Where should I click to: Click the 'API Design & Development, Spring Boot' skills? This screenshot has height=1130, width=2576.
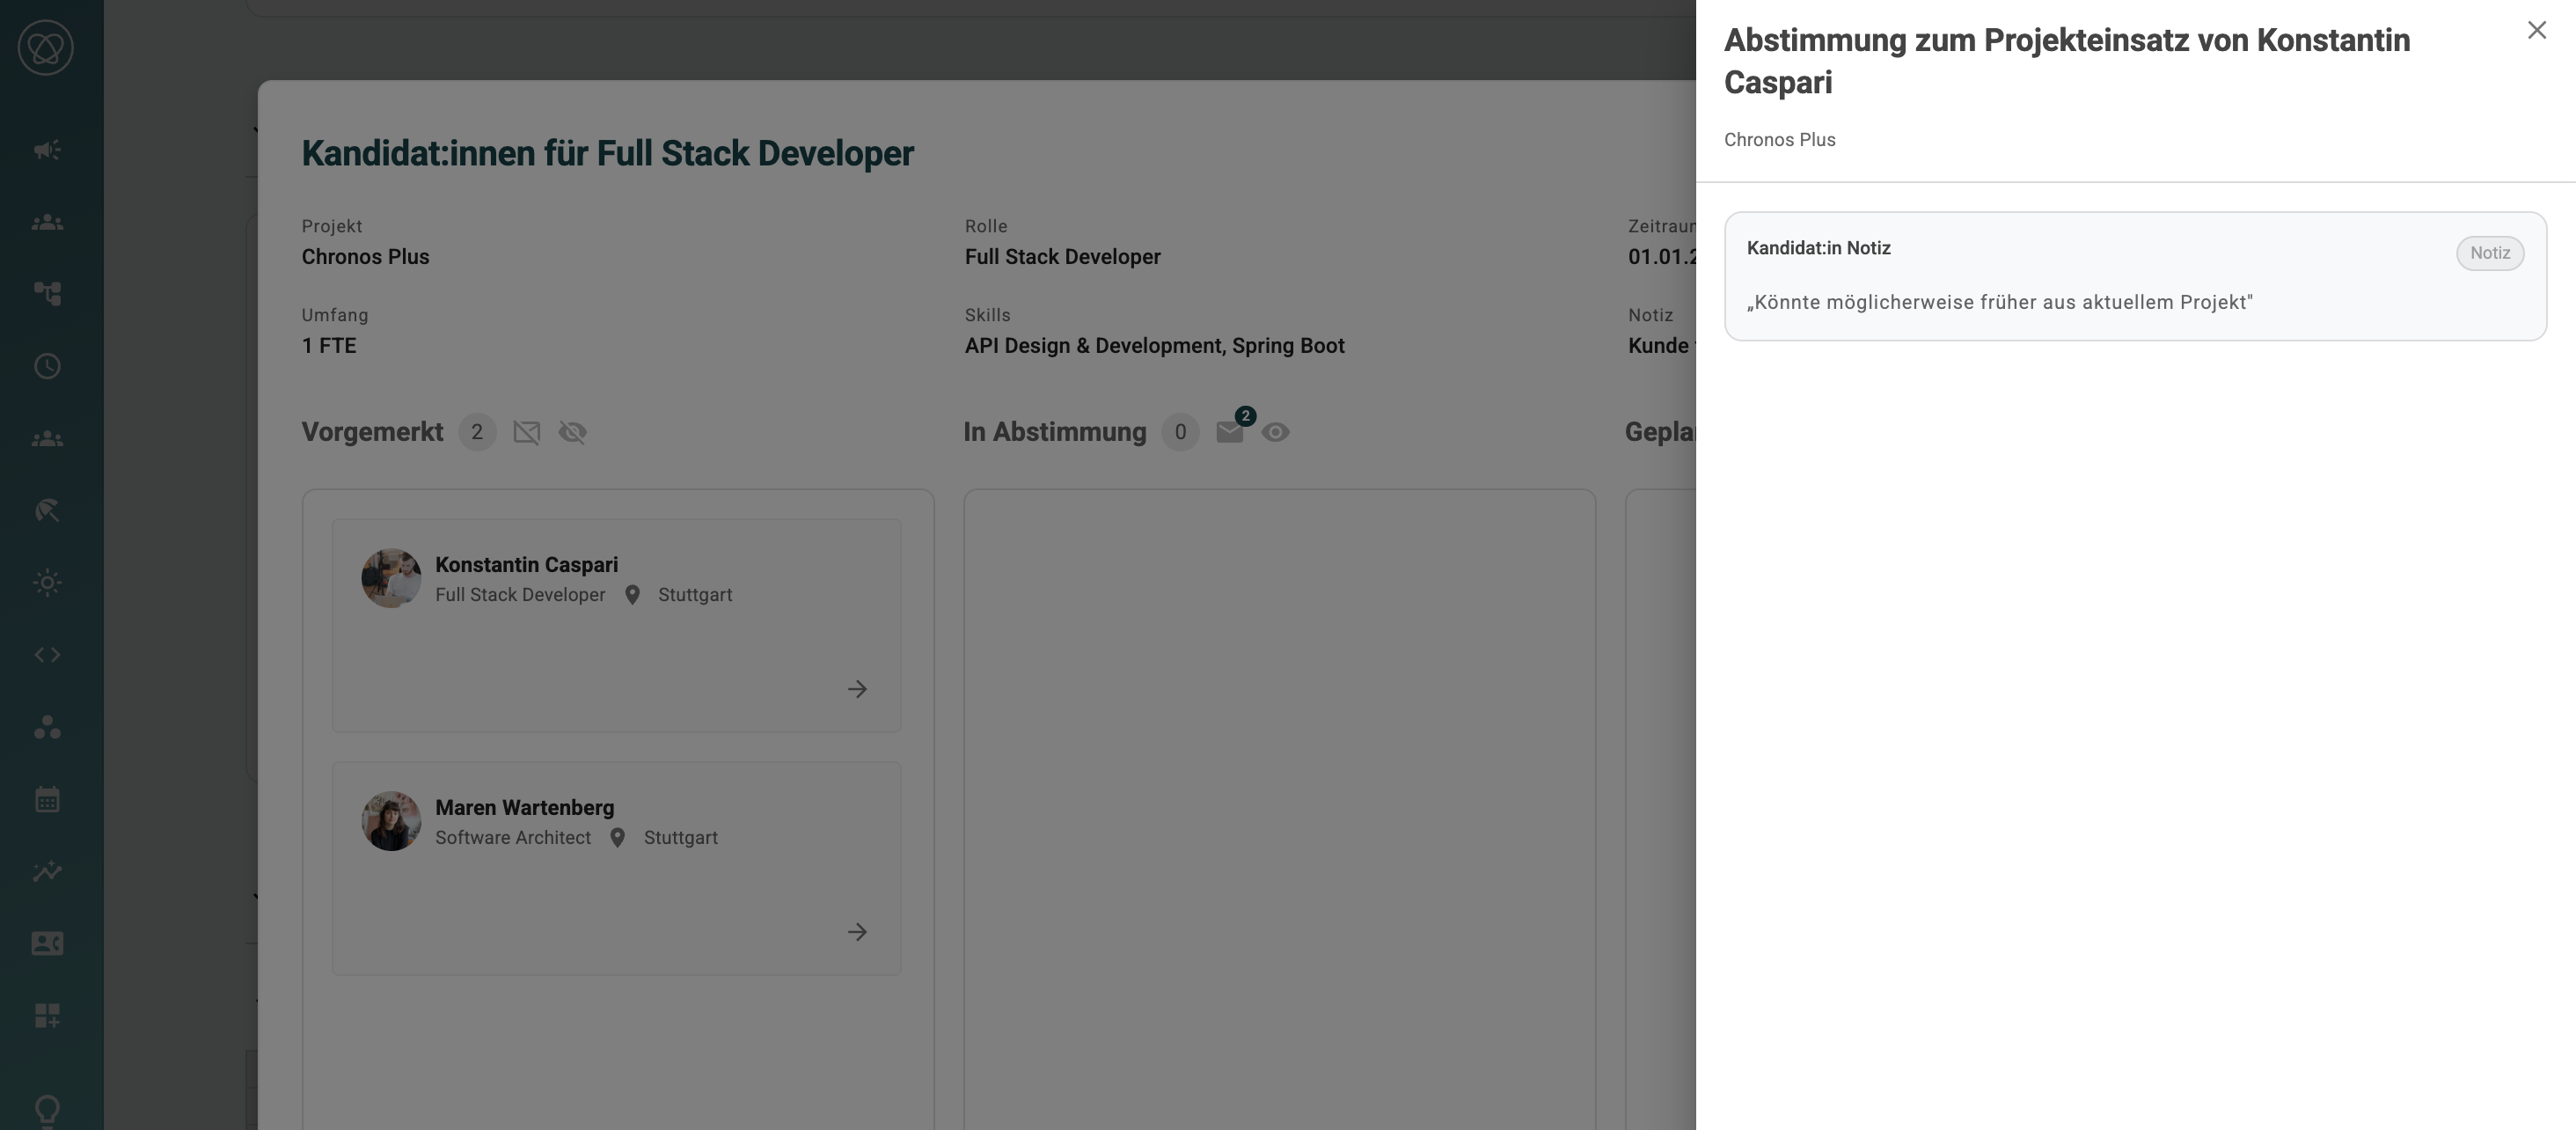click(x=1154, y=346)
